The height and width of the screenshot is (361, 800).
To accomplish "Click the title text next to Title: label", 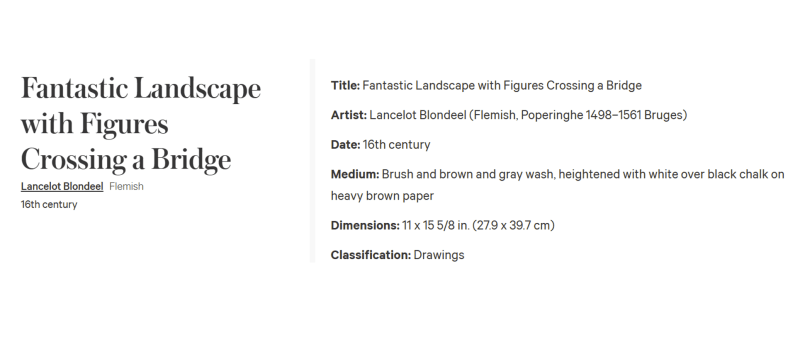I will 502,86.
